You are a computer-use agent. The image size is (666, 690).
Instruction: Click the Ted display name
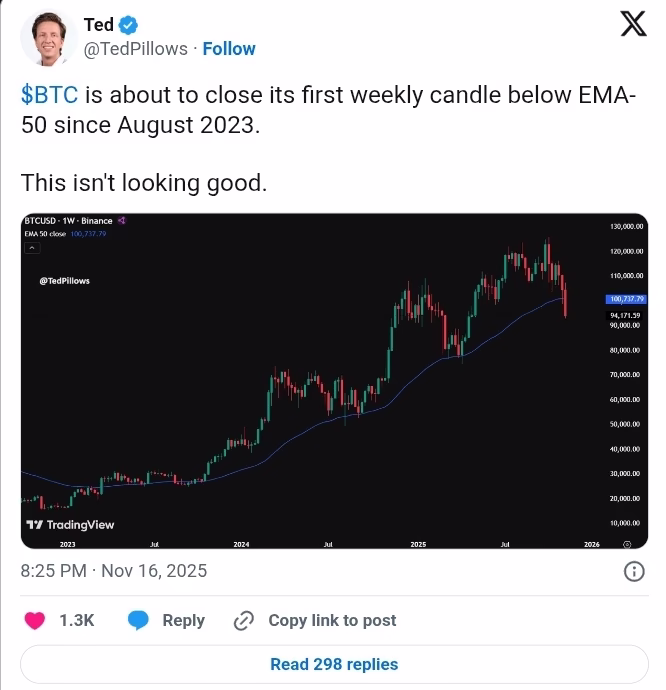tap(98, 24)
